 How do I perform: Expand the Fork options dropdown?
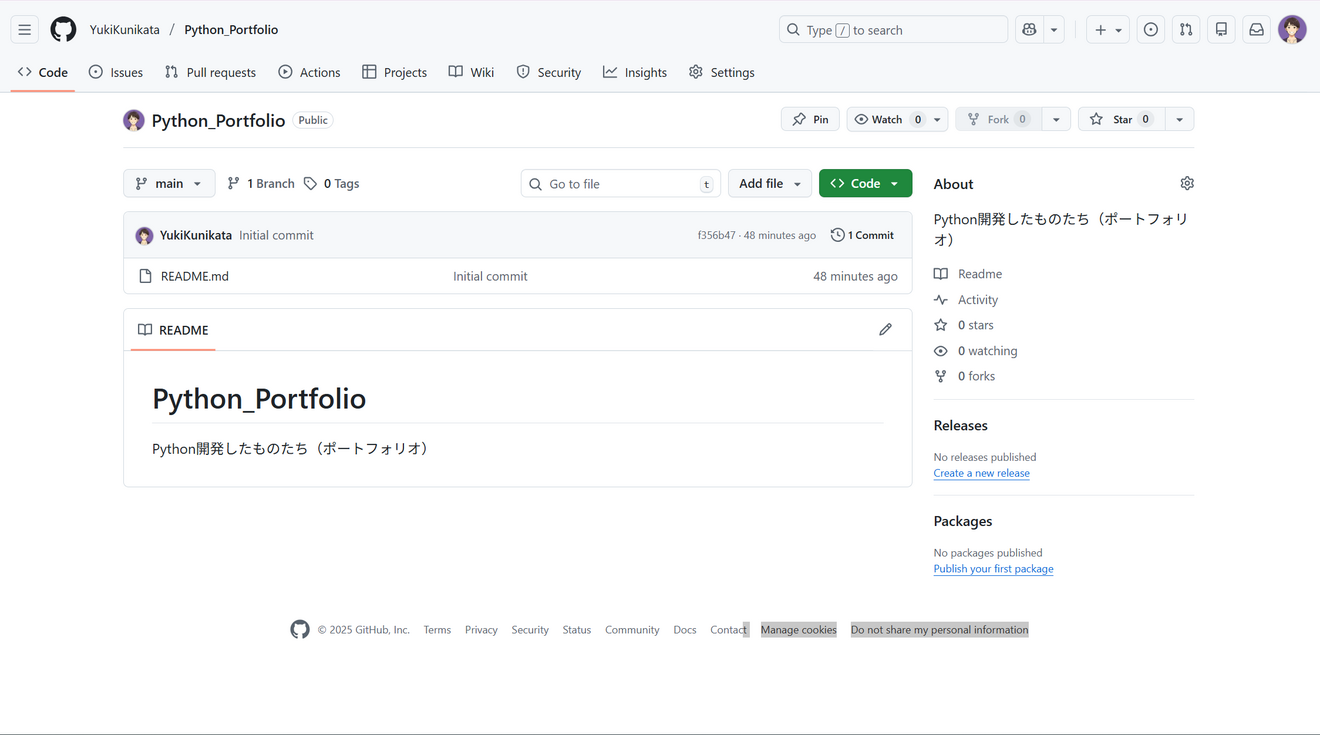[x=1056, y=119]
